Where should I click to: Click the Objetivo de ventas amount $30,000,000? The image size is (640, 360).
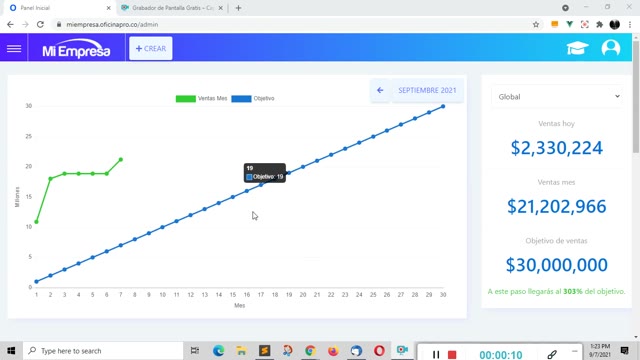[x=556, y=265]
